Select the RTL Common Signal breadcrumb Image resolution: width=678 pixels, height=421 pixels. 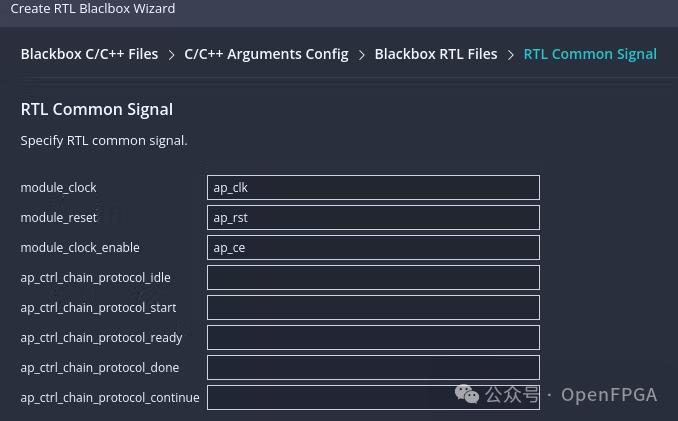[590, 54]
